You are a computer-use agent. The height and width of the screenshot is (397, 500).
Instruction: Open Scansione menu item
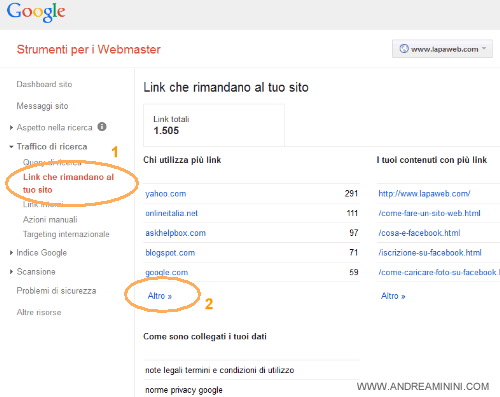36,272
